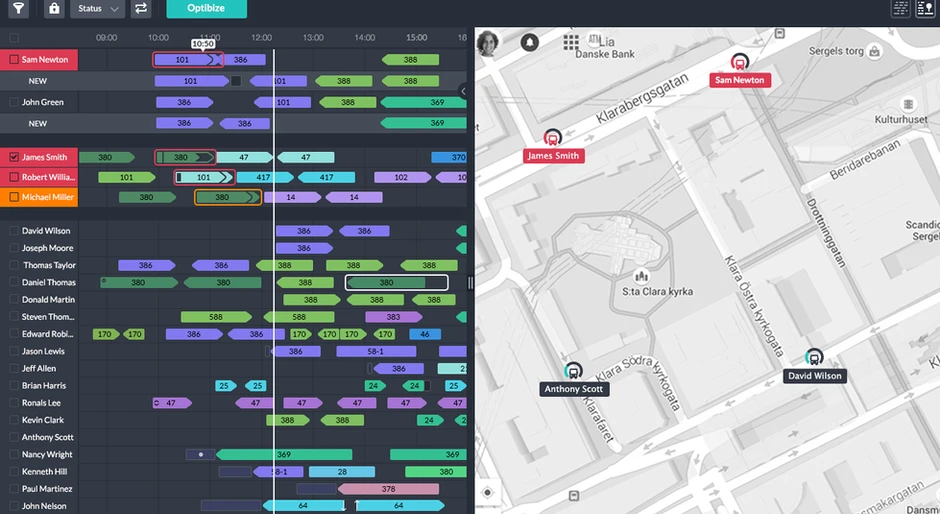Select the Kevin Clark driver row name

[x=43, y=420]
